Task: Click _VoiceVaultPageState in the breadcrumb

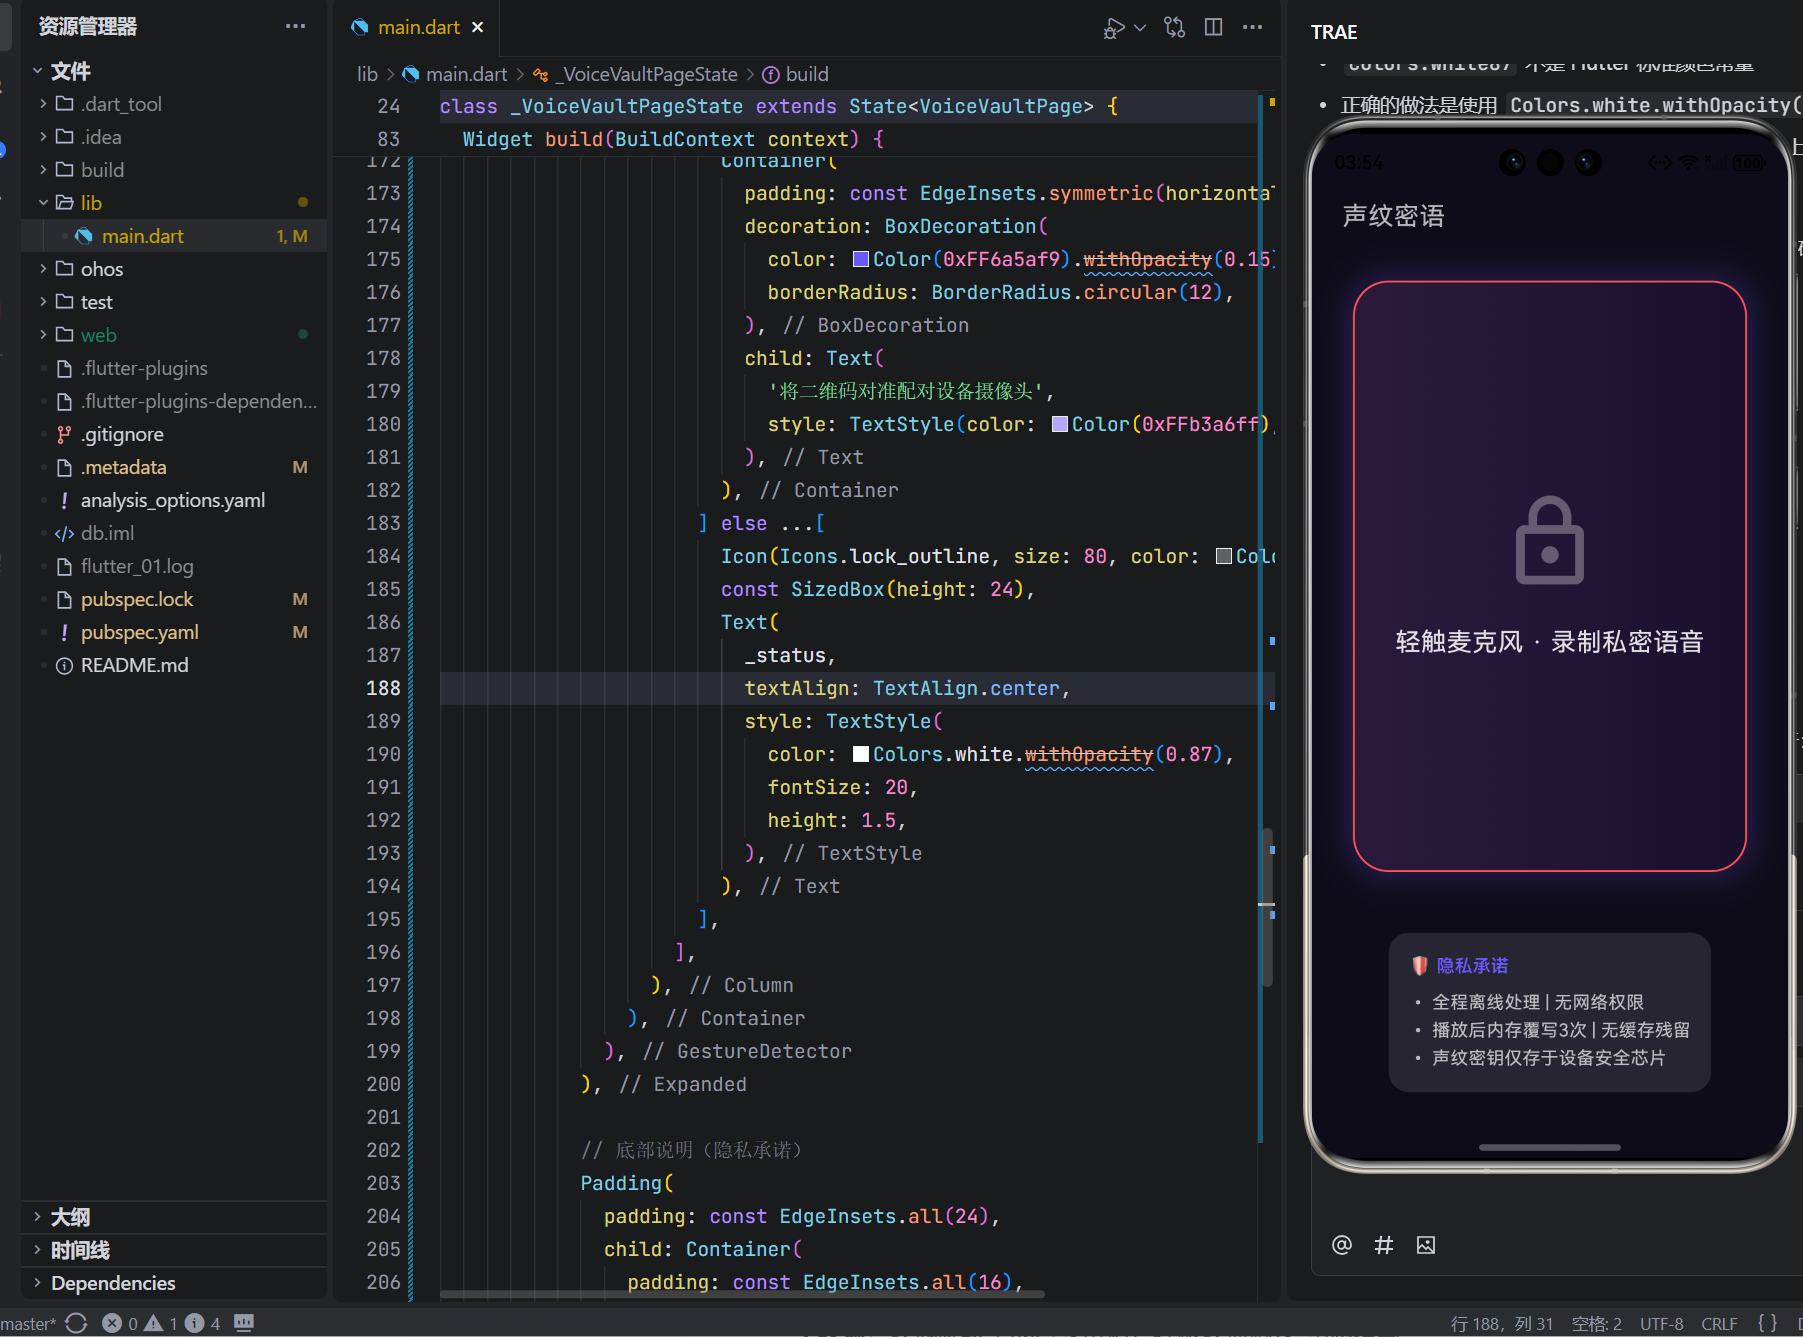Action: (x=647, y=74)
